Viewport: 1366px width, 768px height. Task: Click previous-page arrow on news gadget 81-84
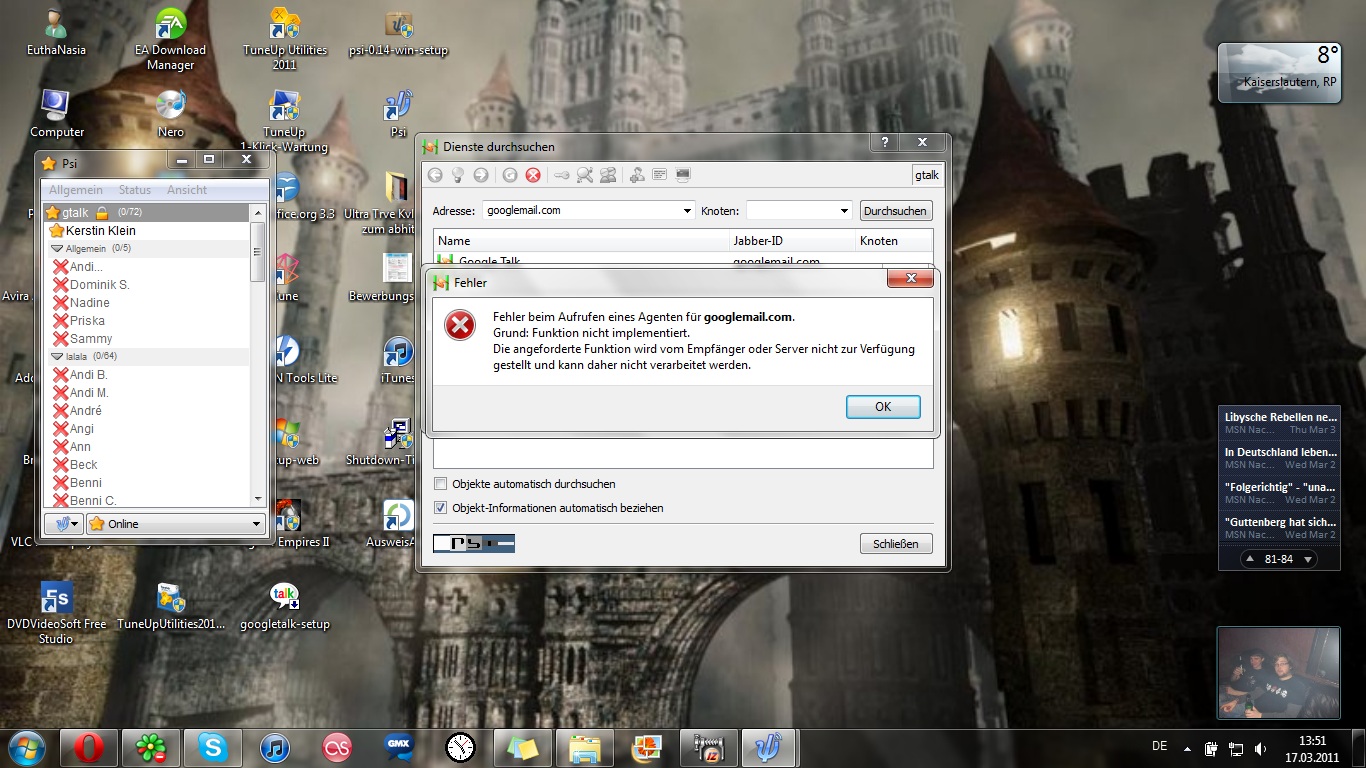(1251, 559)
